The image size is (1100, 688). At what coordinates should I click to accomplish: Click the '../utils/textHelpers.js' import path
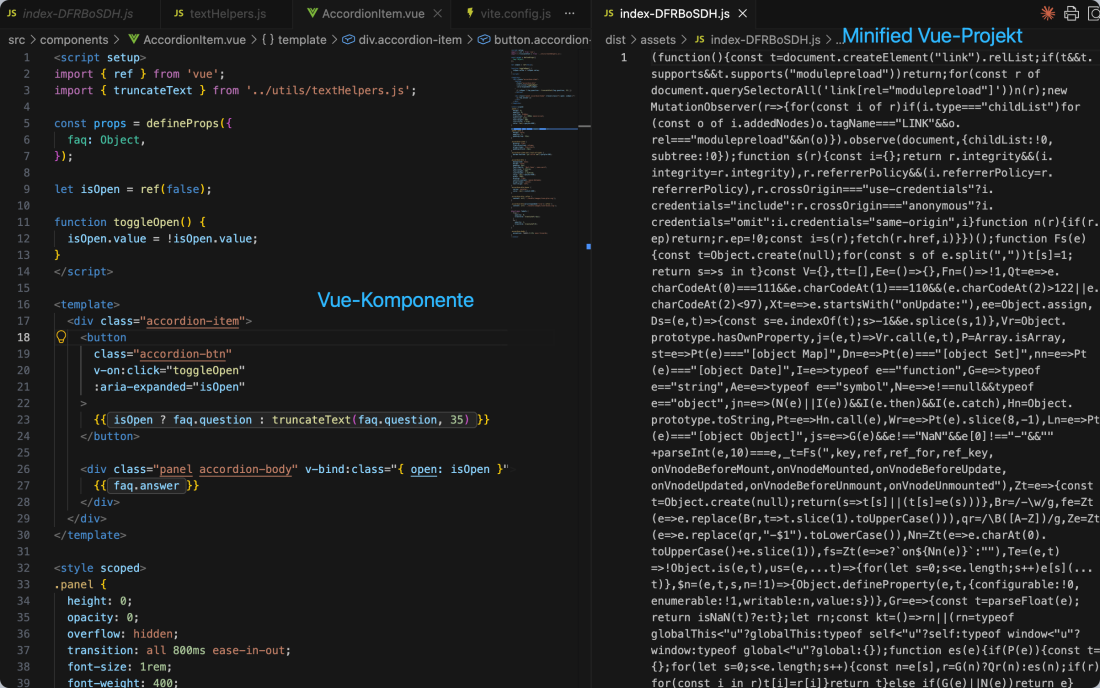[328, 90]
